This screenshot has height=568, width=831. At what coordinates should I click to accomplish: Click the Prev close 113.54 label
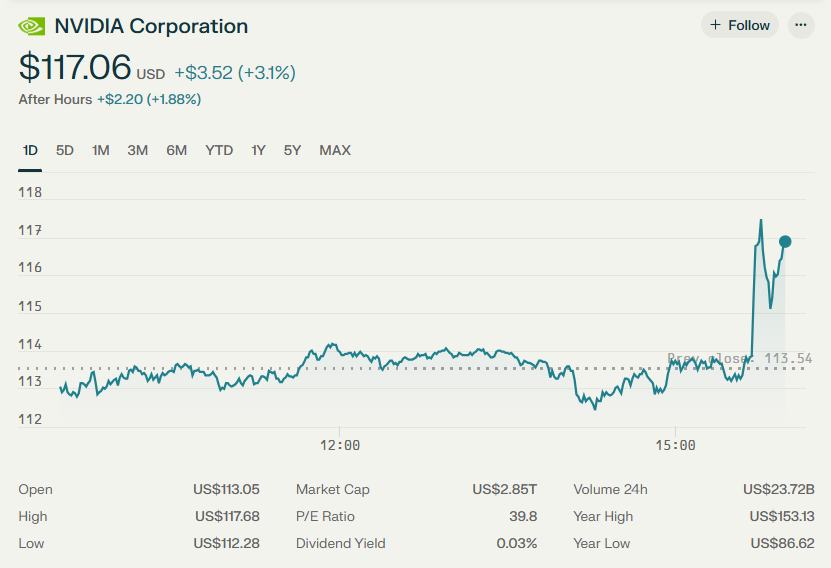pos(740,359)
